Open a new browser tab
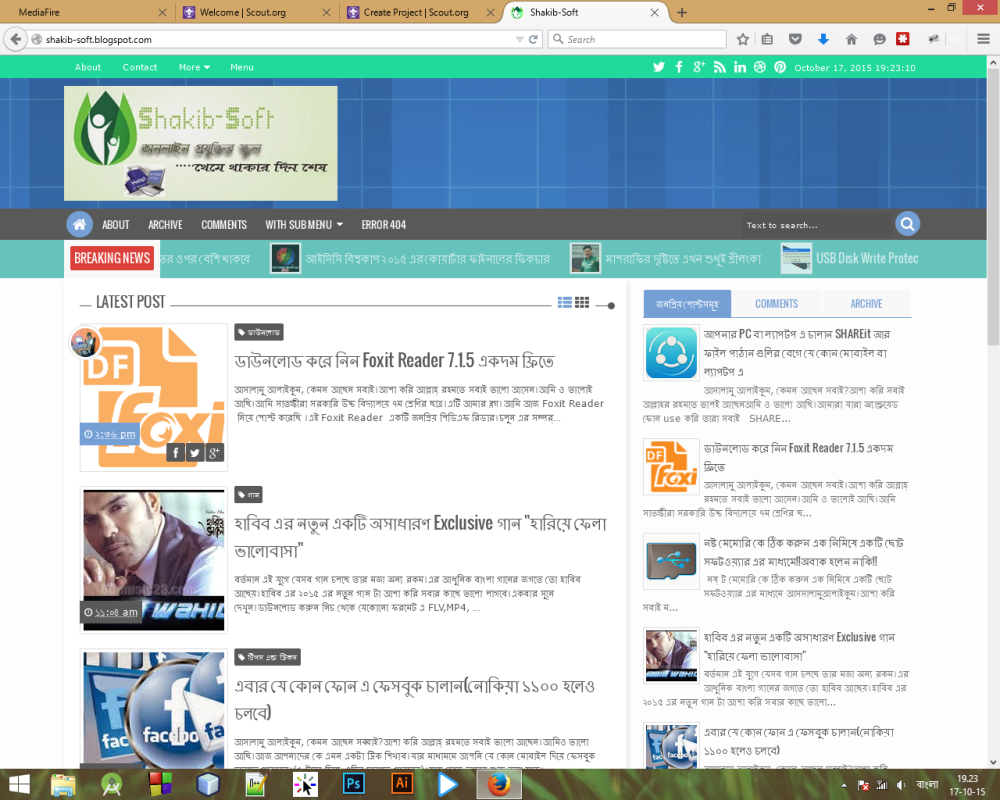 (x=682, y=13)
